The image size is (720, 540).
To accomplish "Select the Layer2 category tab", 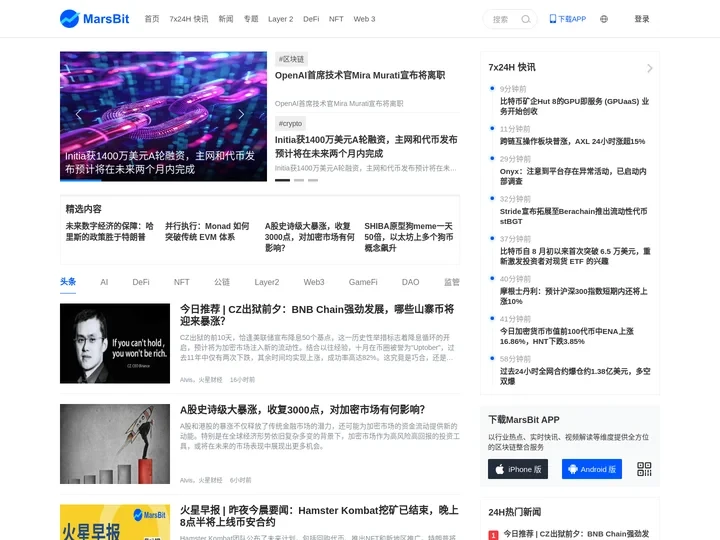I will coord(267,282).
